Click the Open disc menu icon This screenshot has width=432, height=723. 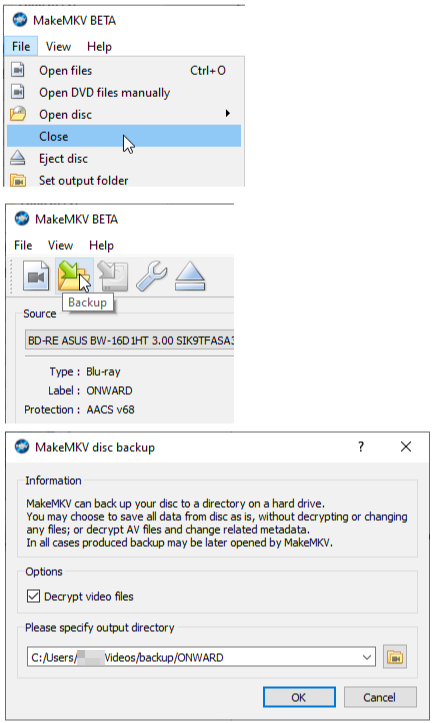pyautogui.click(x=18, y=114)
